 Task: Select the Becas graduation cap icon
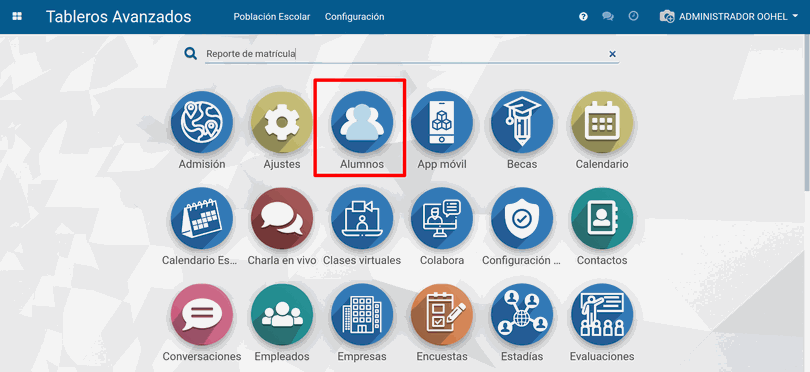(x=522, y=122)
